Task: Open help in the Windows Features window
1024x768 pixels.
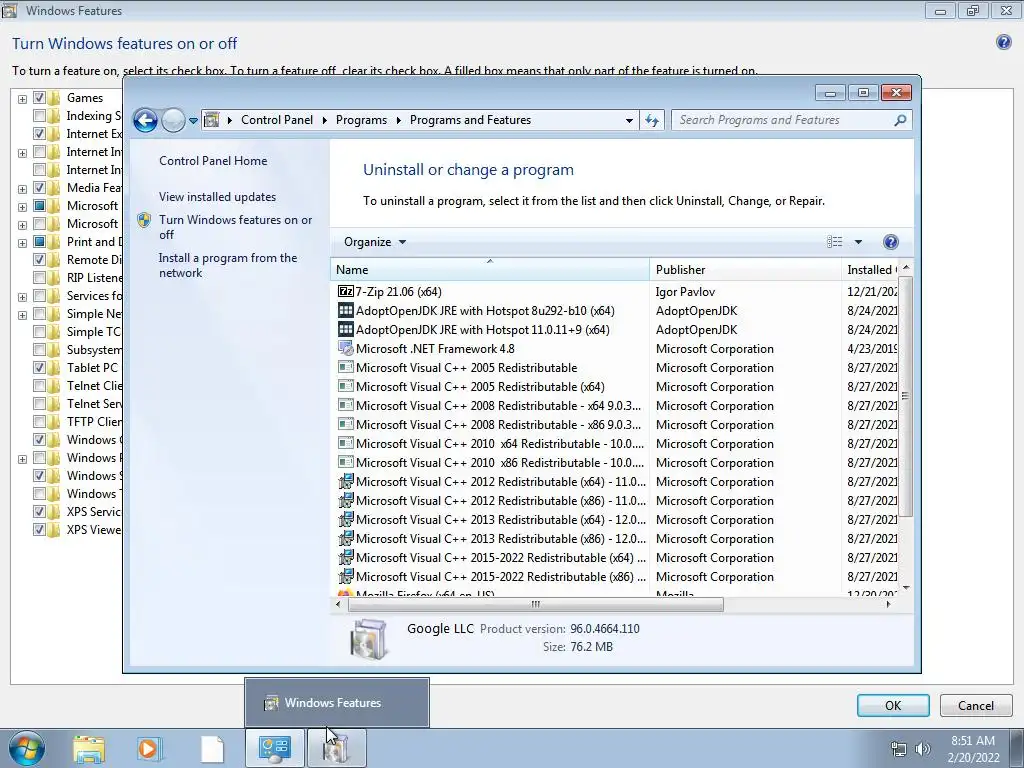Action: [1004, 42]
